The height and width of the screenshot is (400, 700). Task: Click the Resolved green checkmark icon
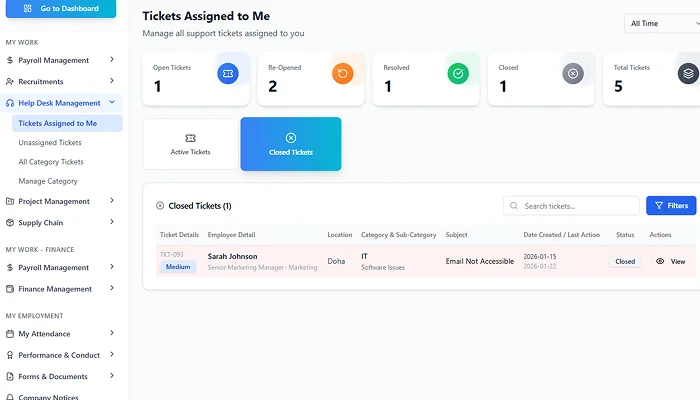458,73
